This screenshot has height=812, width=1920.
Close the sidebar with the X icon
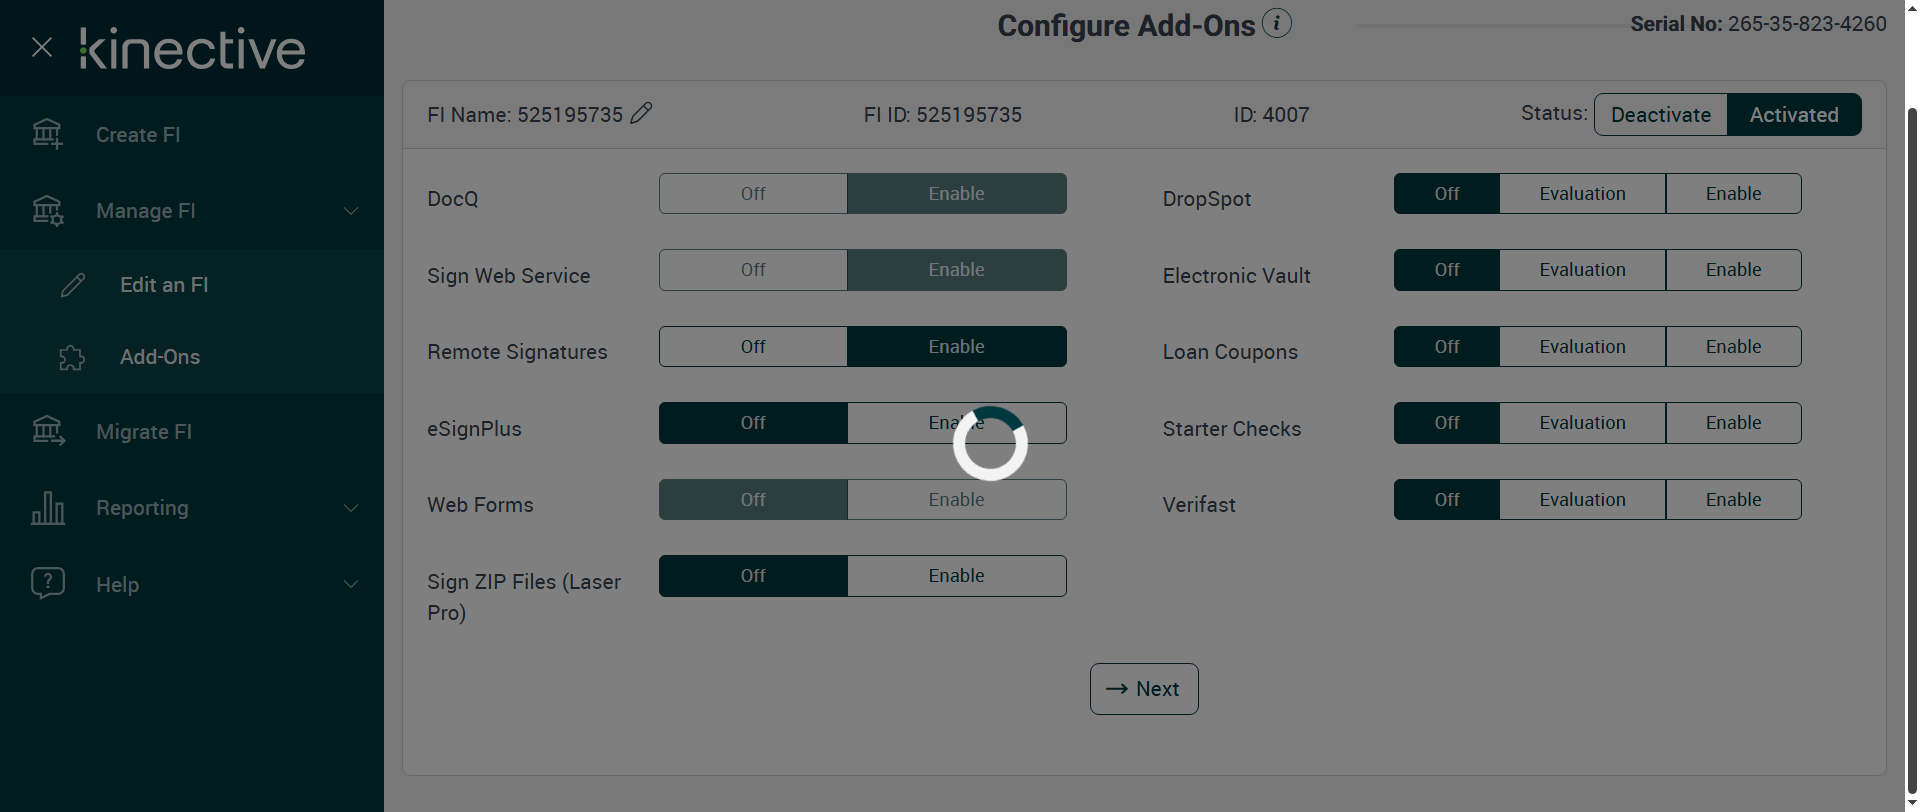click(x=42, y=47)
